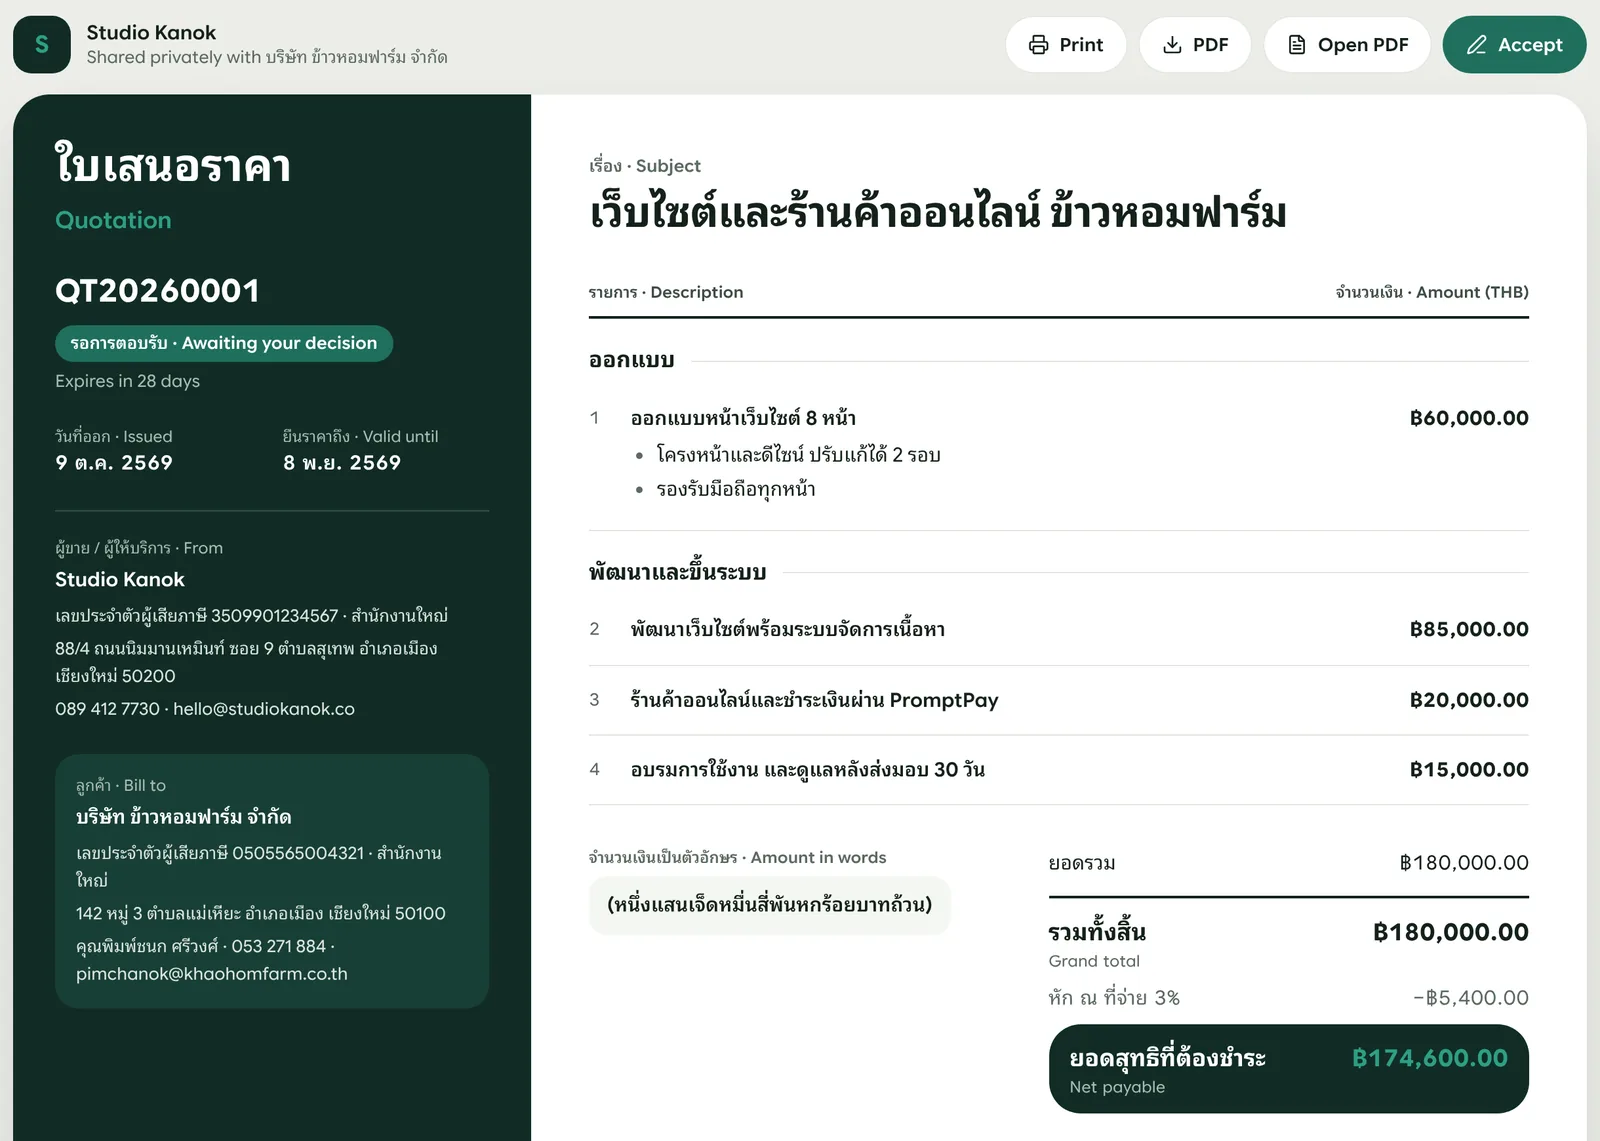This screenshot has width=1600, height=1141.
Task: Click seller address 88/4 ถนนนิมมานเหมินท์
Action: [246, 662]
